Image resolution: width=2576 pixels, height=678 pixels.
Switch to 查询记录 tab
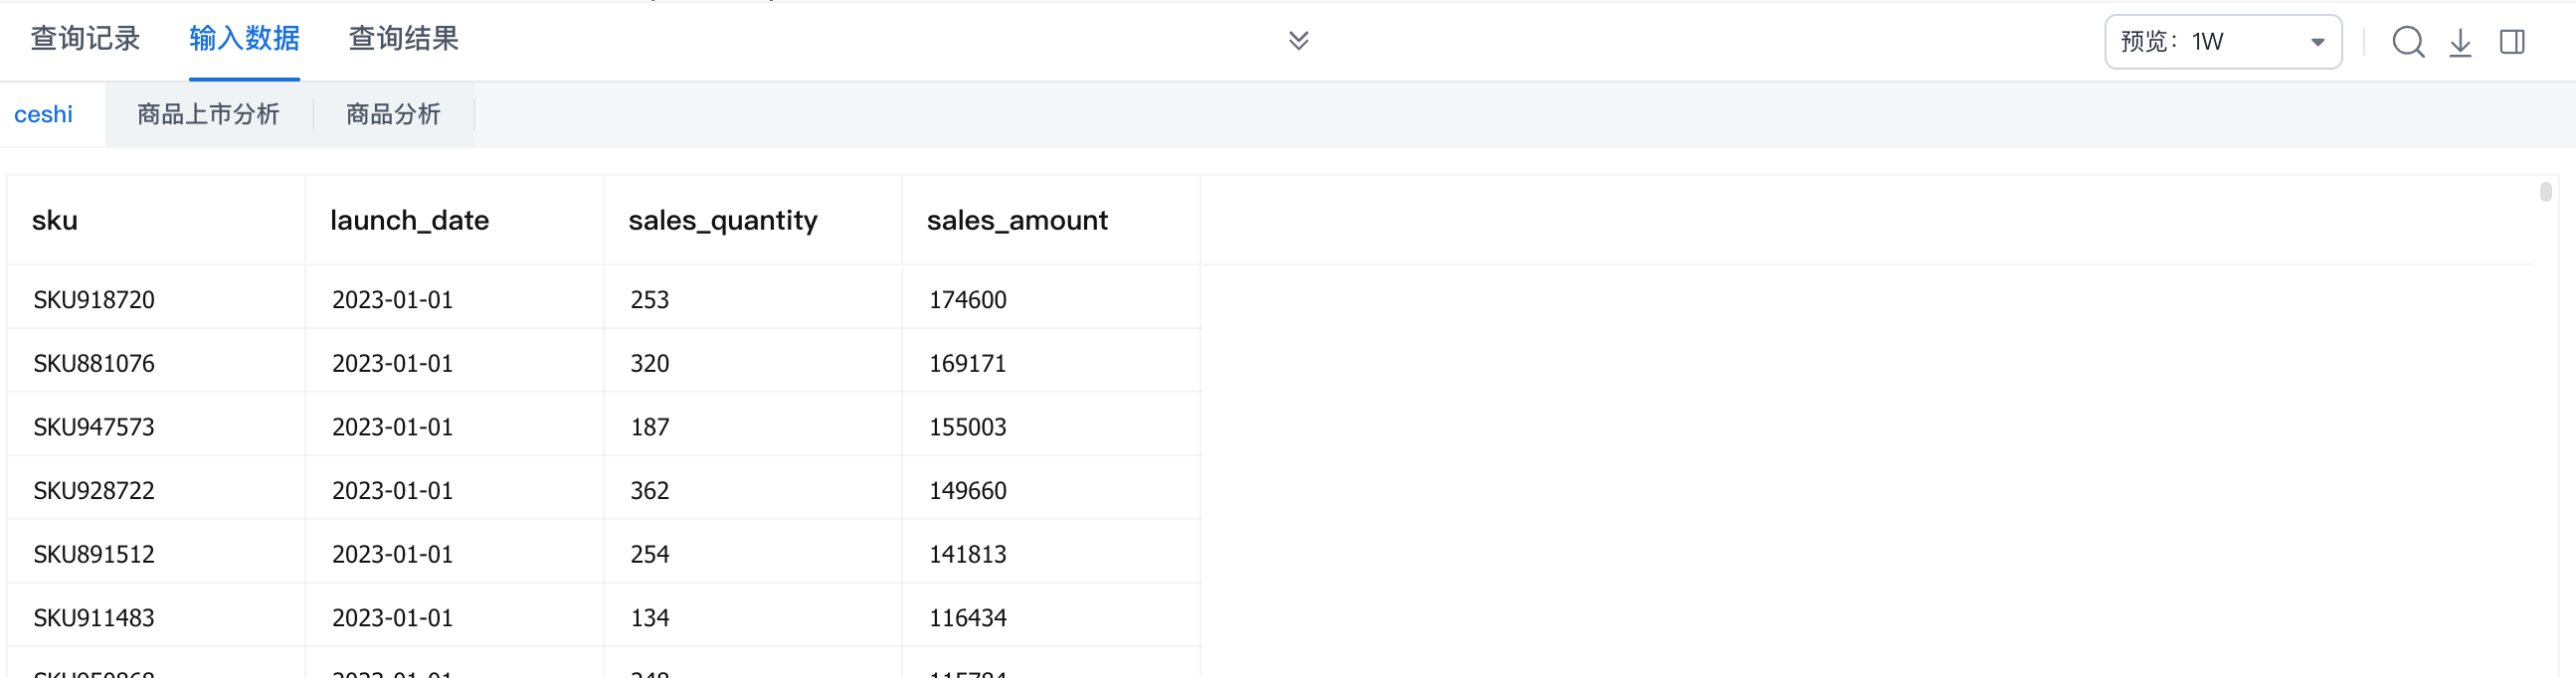coord(85,39)
